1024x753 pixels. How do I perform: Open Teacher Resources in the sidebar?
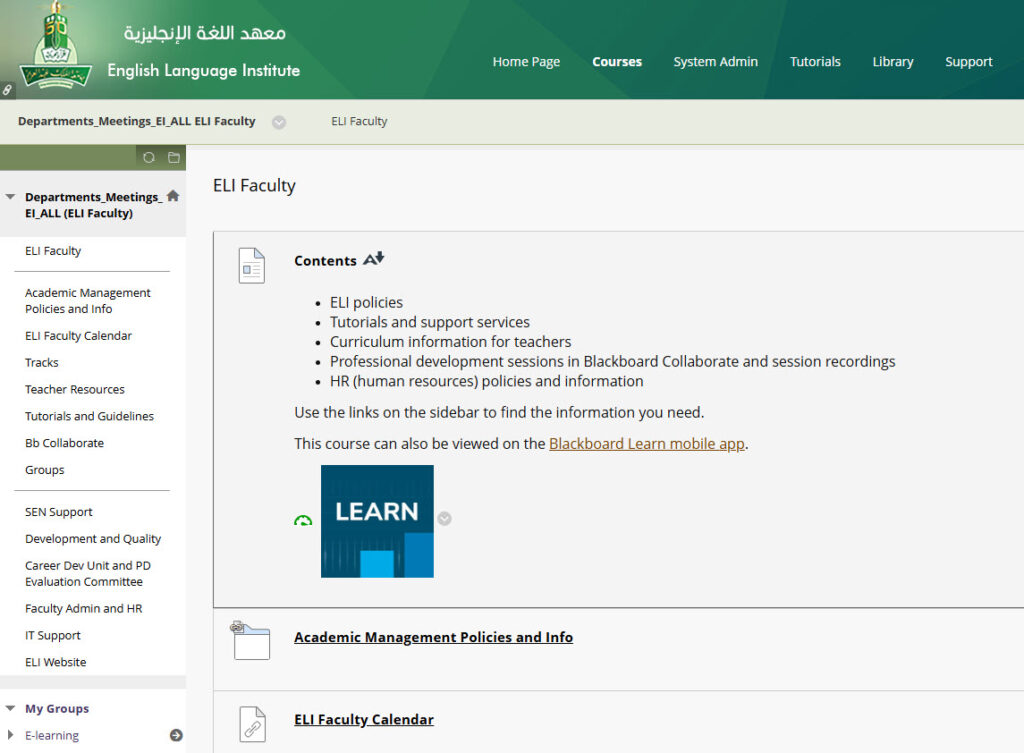click(75, 389)
